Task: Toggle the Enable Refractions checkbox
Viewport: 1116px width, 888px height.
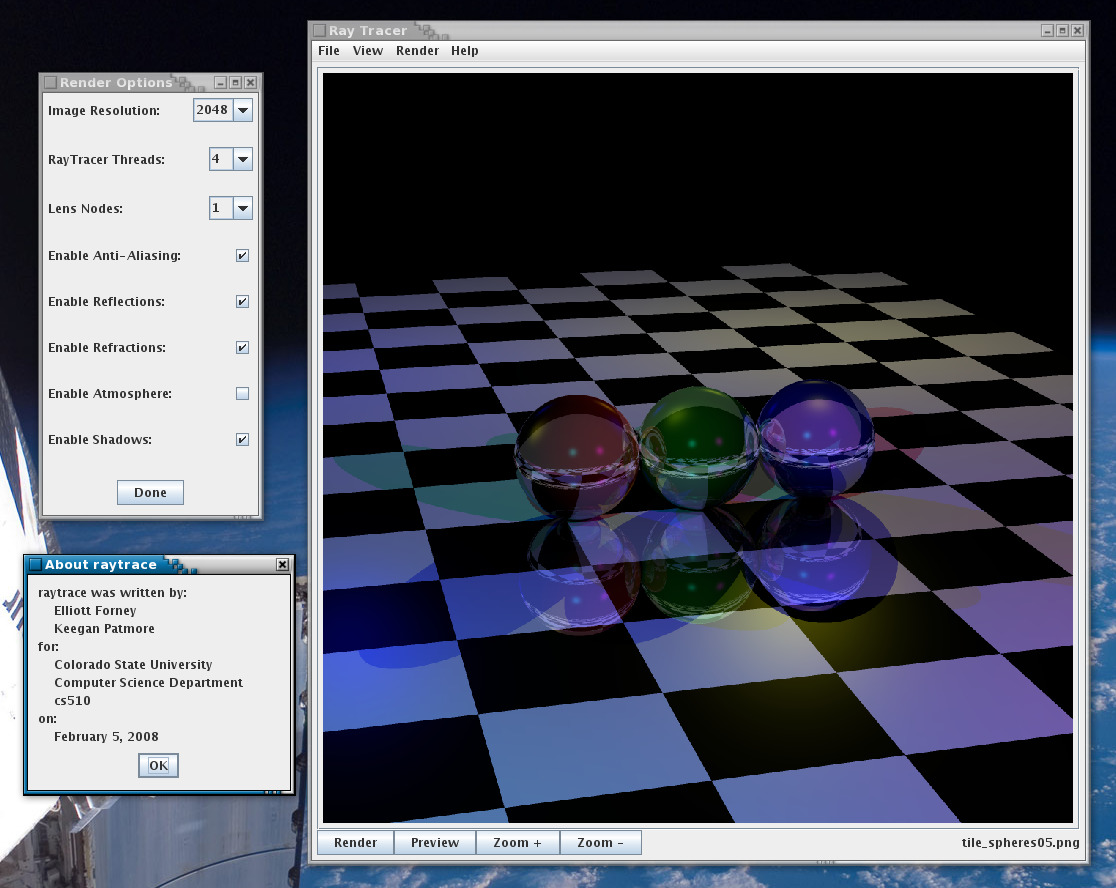Action: 242,347
